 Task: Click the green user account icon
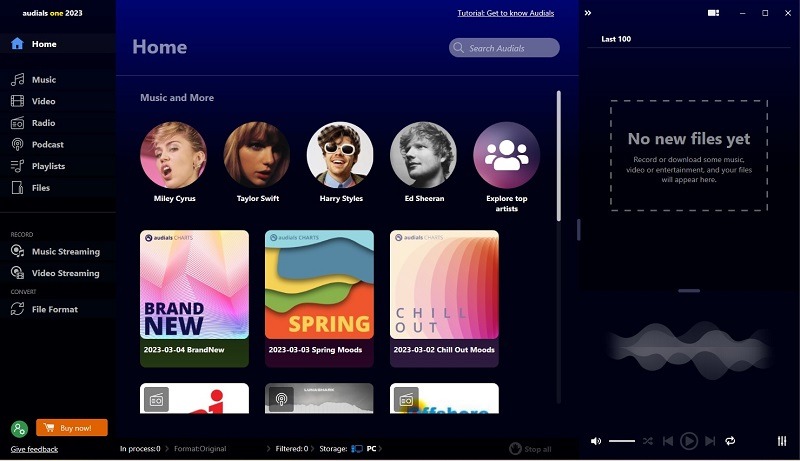(x=19, y=428)
